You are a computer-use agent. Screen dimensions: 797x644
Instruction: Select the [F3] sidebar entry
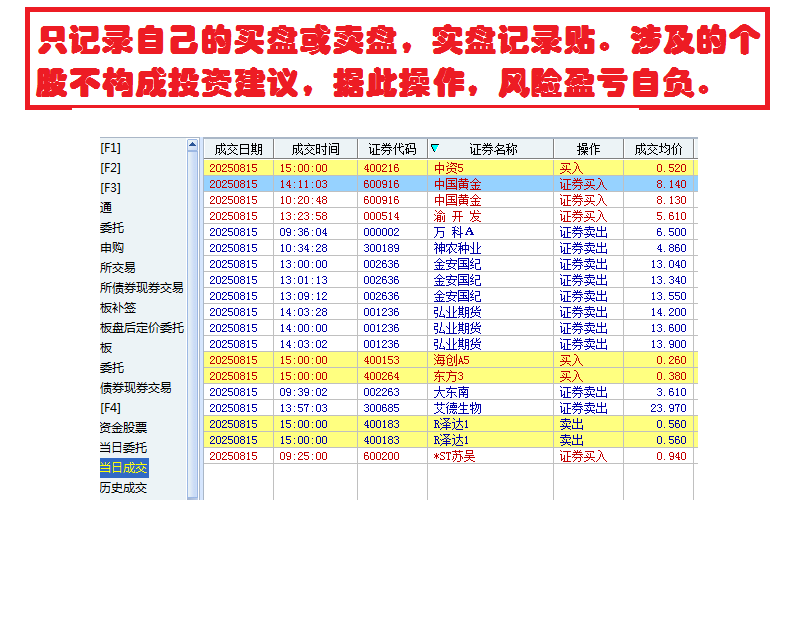click(110, 188)
